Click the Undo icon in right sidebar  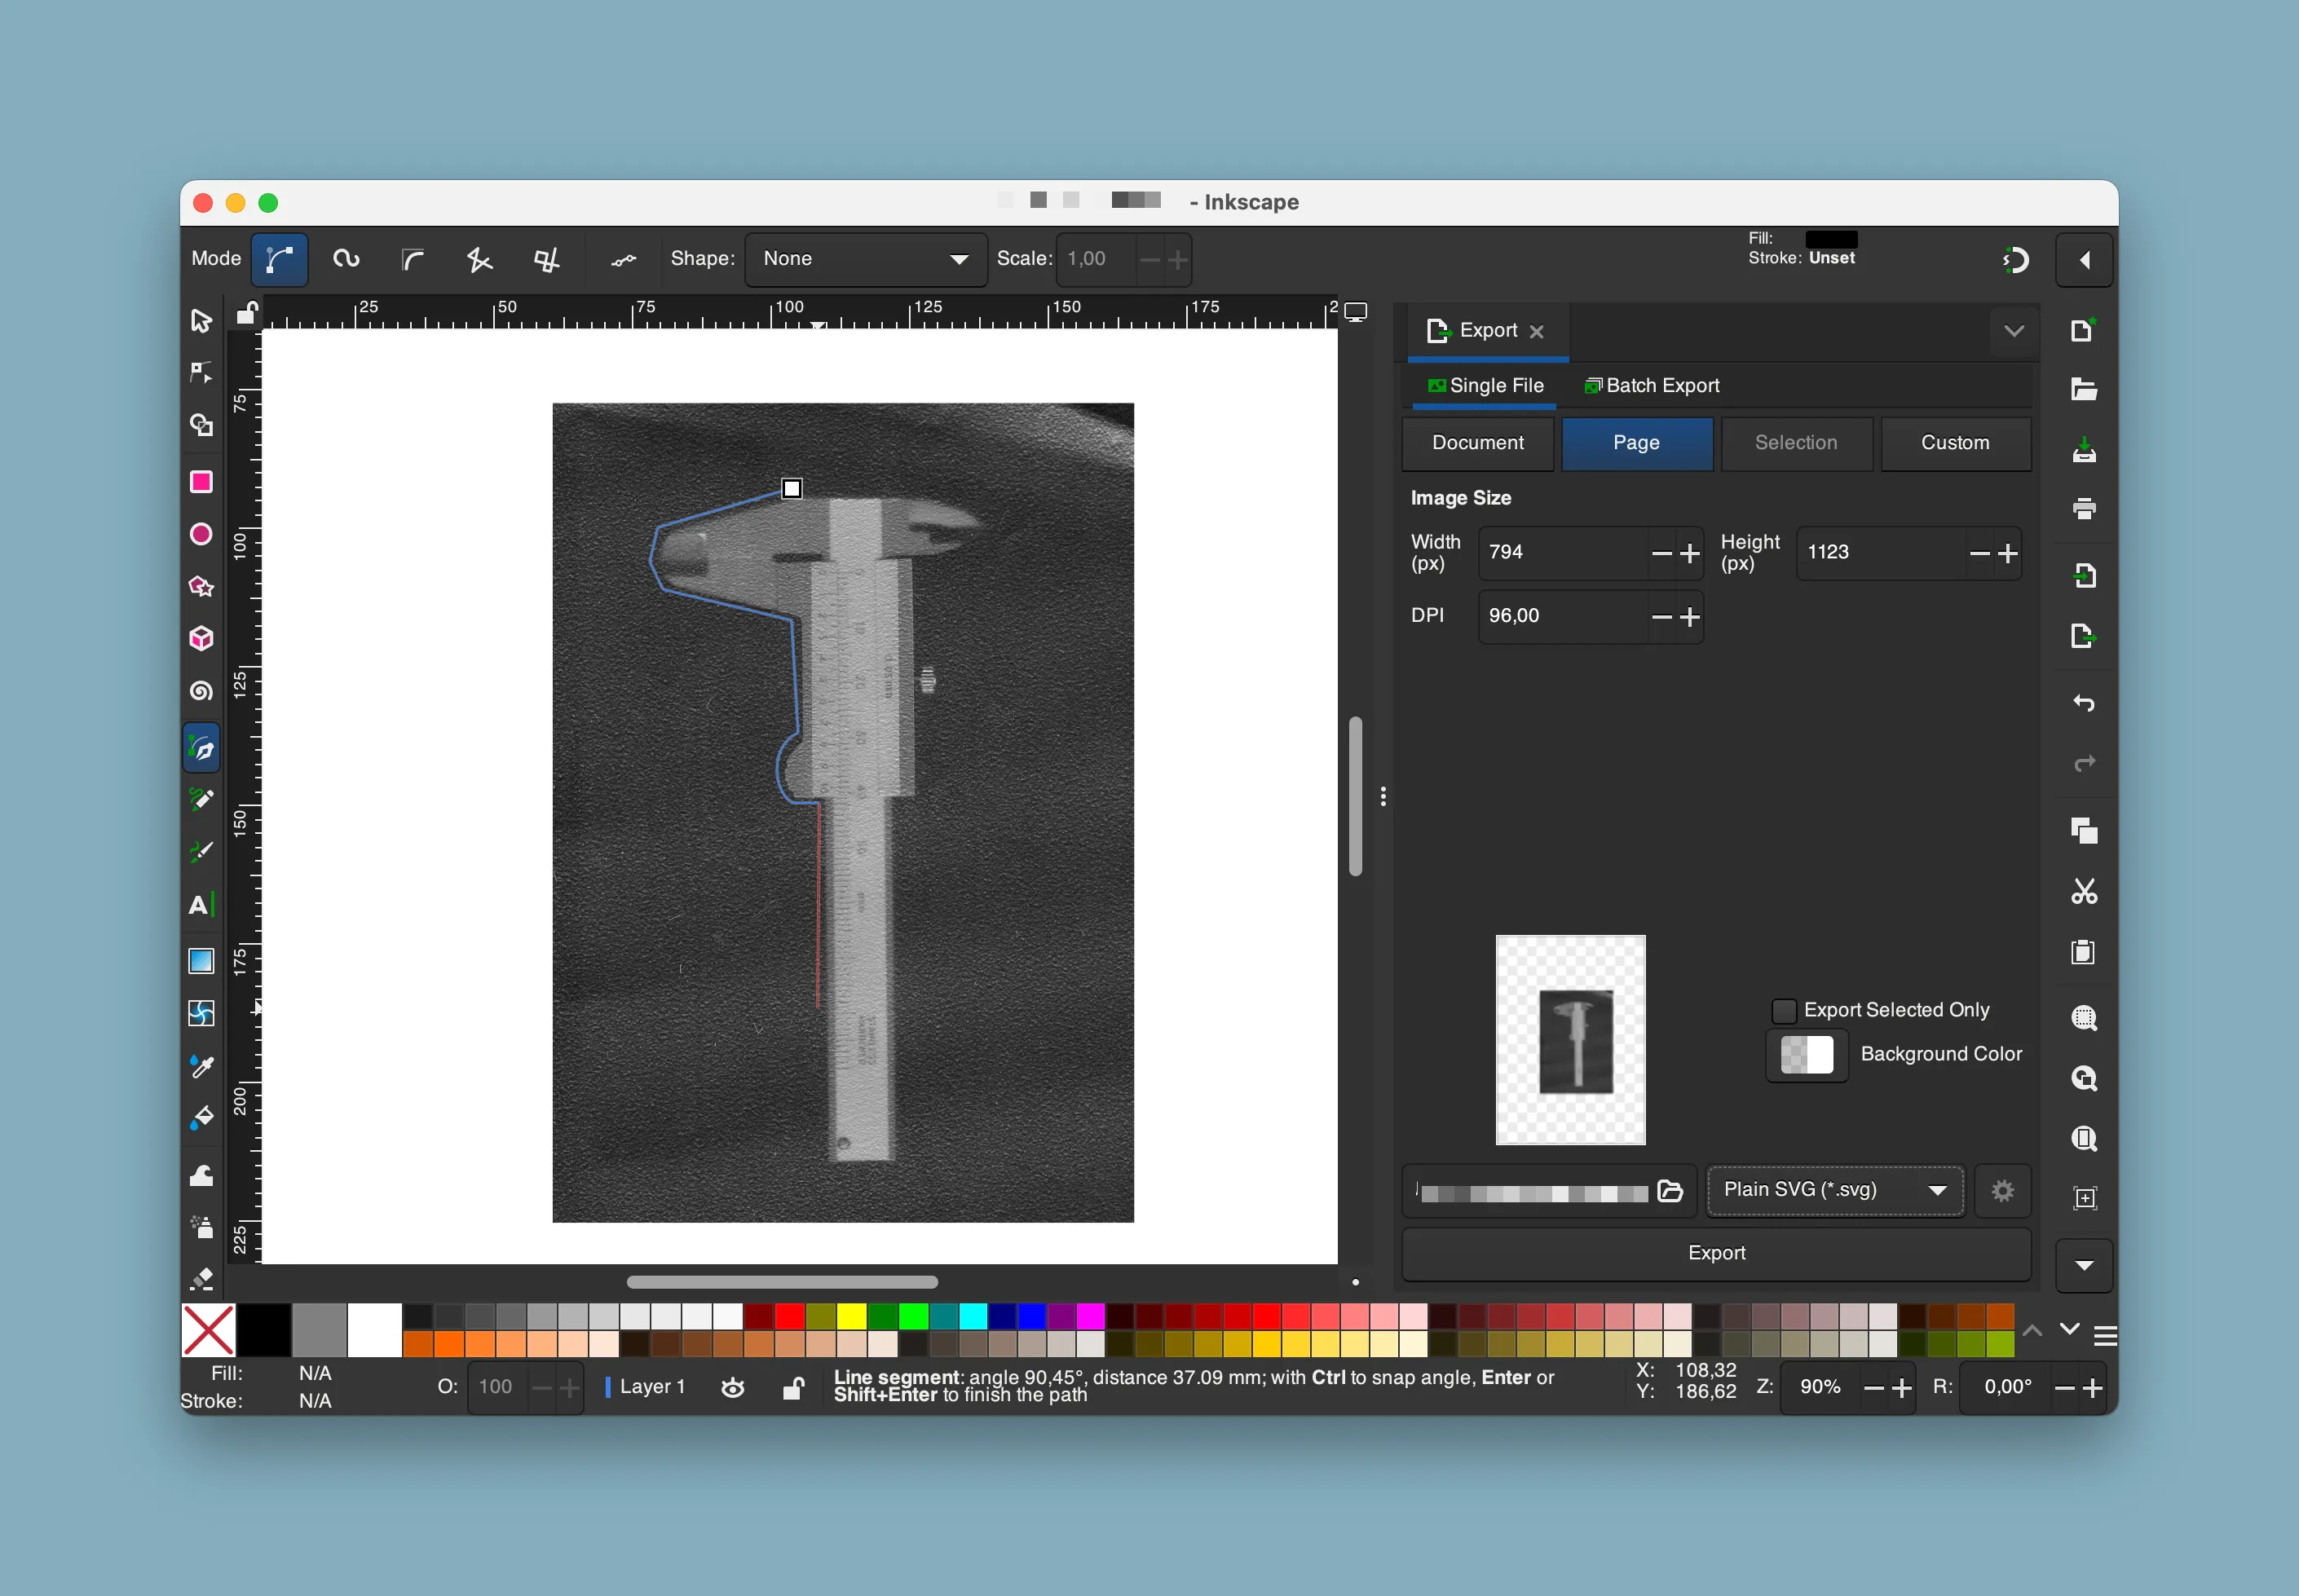click(2085, 702)
